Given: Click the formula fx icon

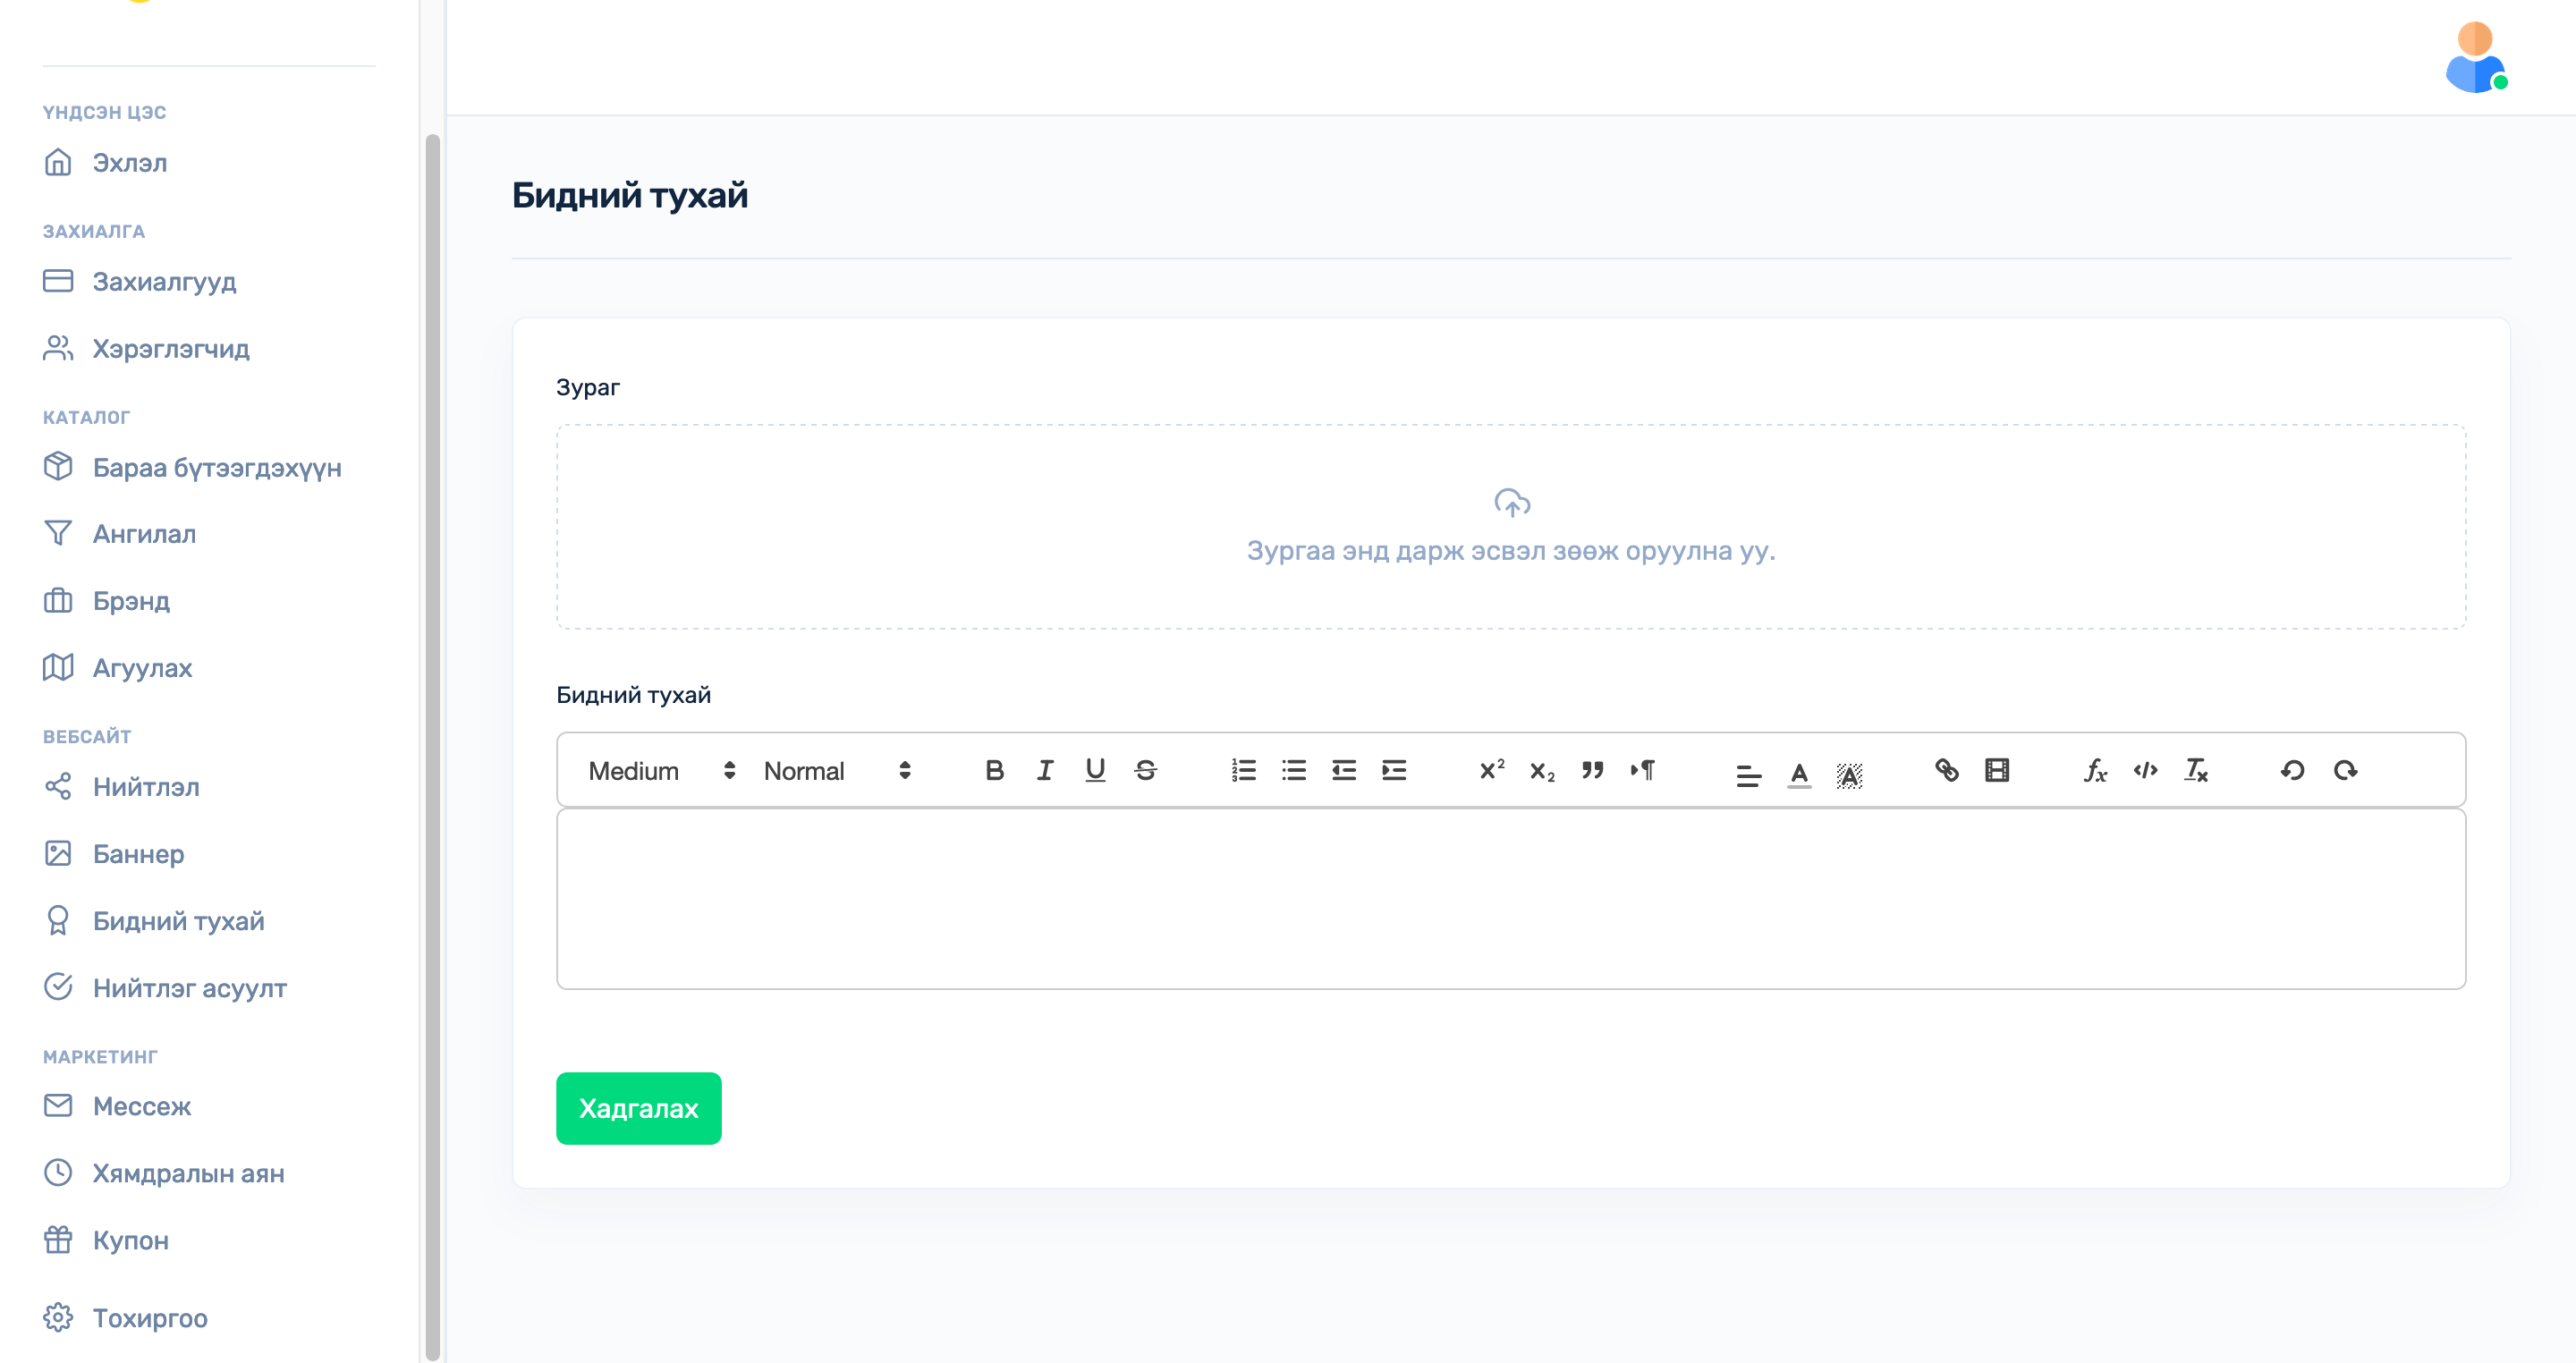Looking at the screenshot, I should (x=2095, y=770).
